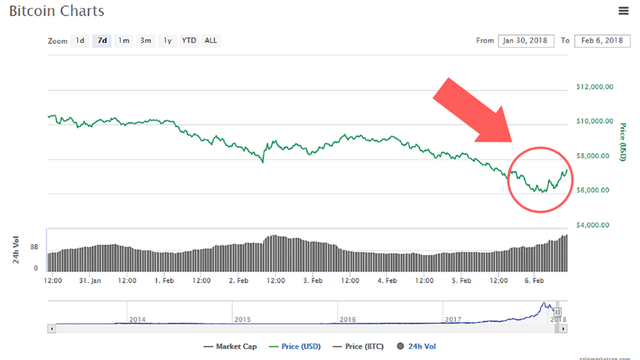Click the 8B volume axis label
This screenshot has width=640, height=360.
pyautogui.click(x=34, y=247)
